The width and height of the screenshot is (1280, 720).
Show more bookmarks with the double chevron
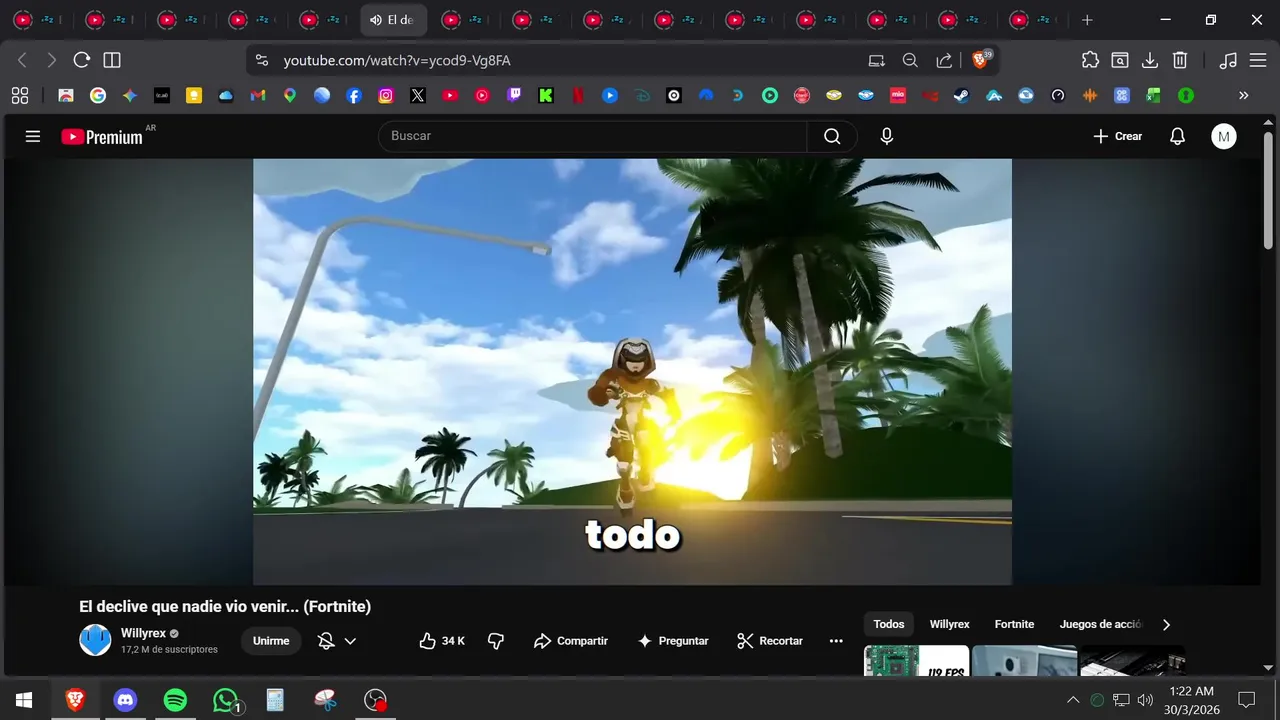1243,96
